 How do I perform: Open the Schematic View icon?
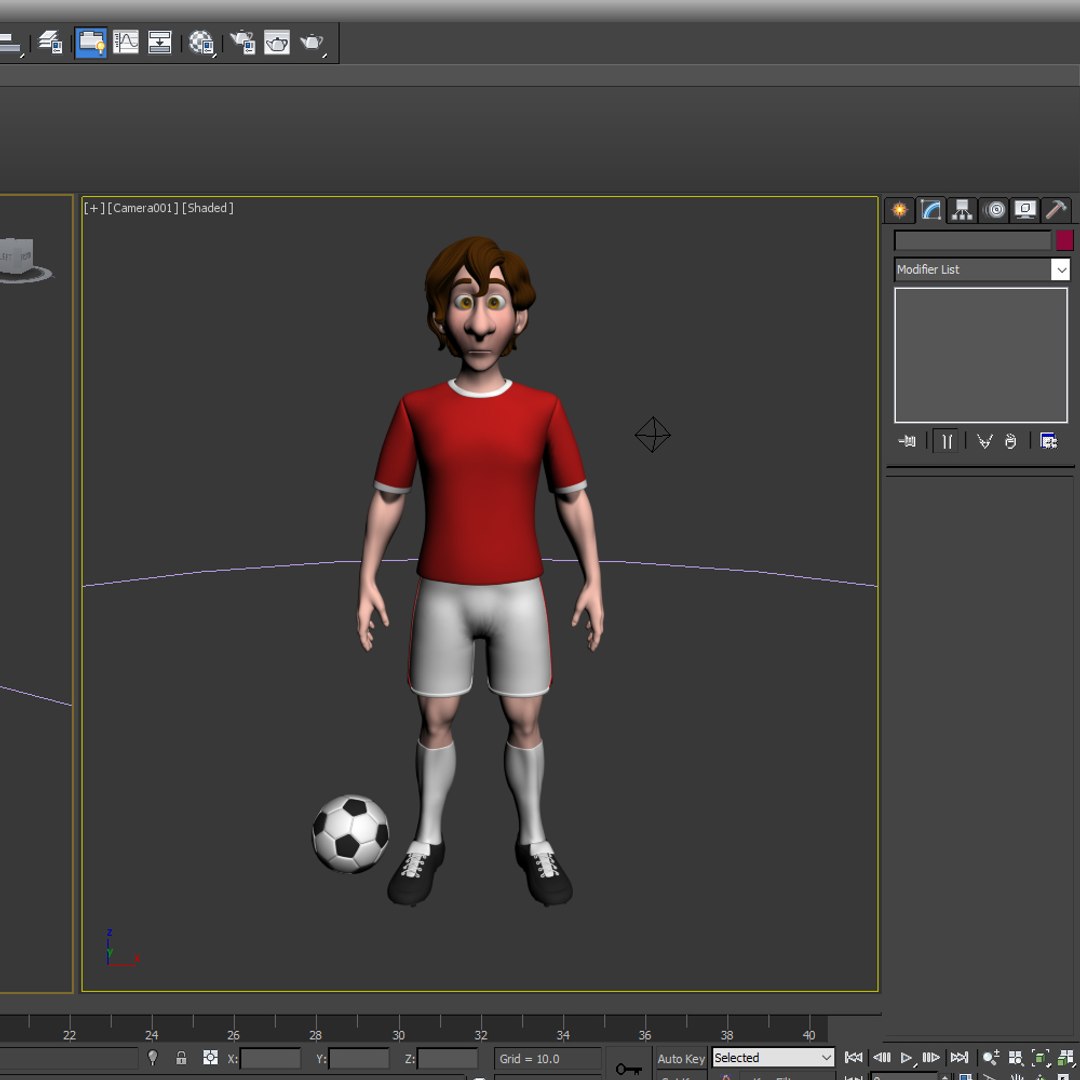[x=160, y=43]
